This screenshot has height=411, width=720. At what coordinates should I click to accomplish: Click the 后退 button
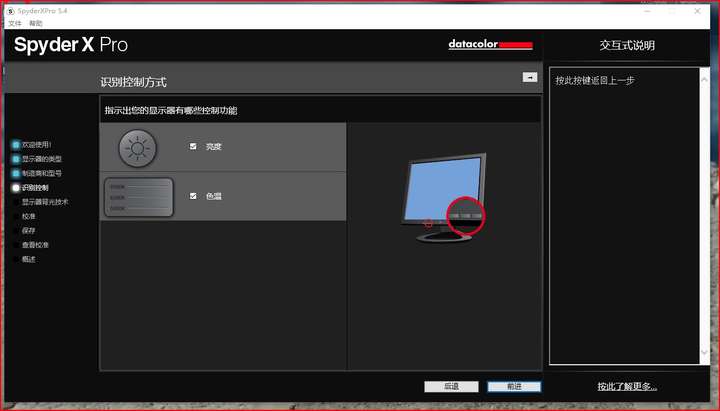click(x=451, y=387)
